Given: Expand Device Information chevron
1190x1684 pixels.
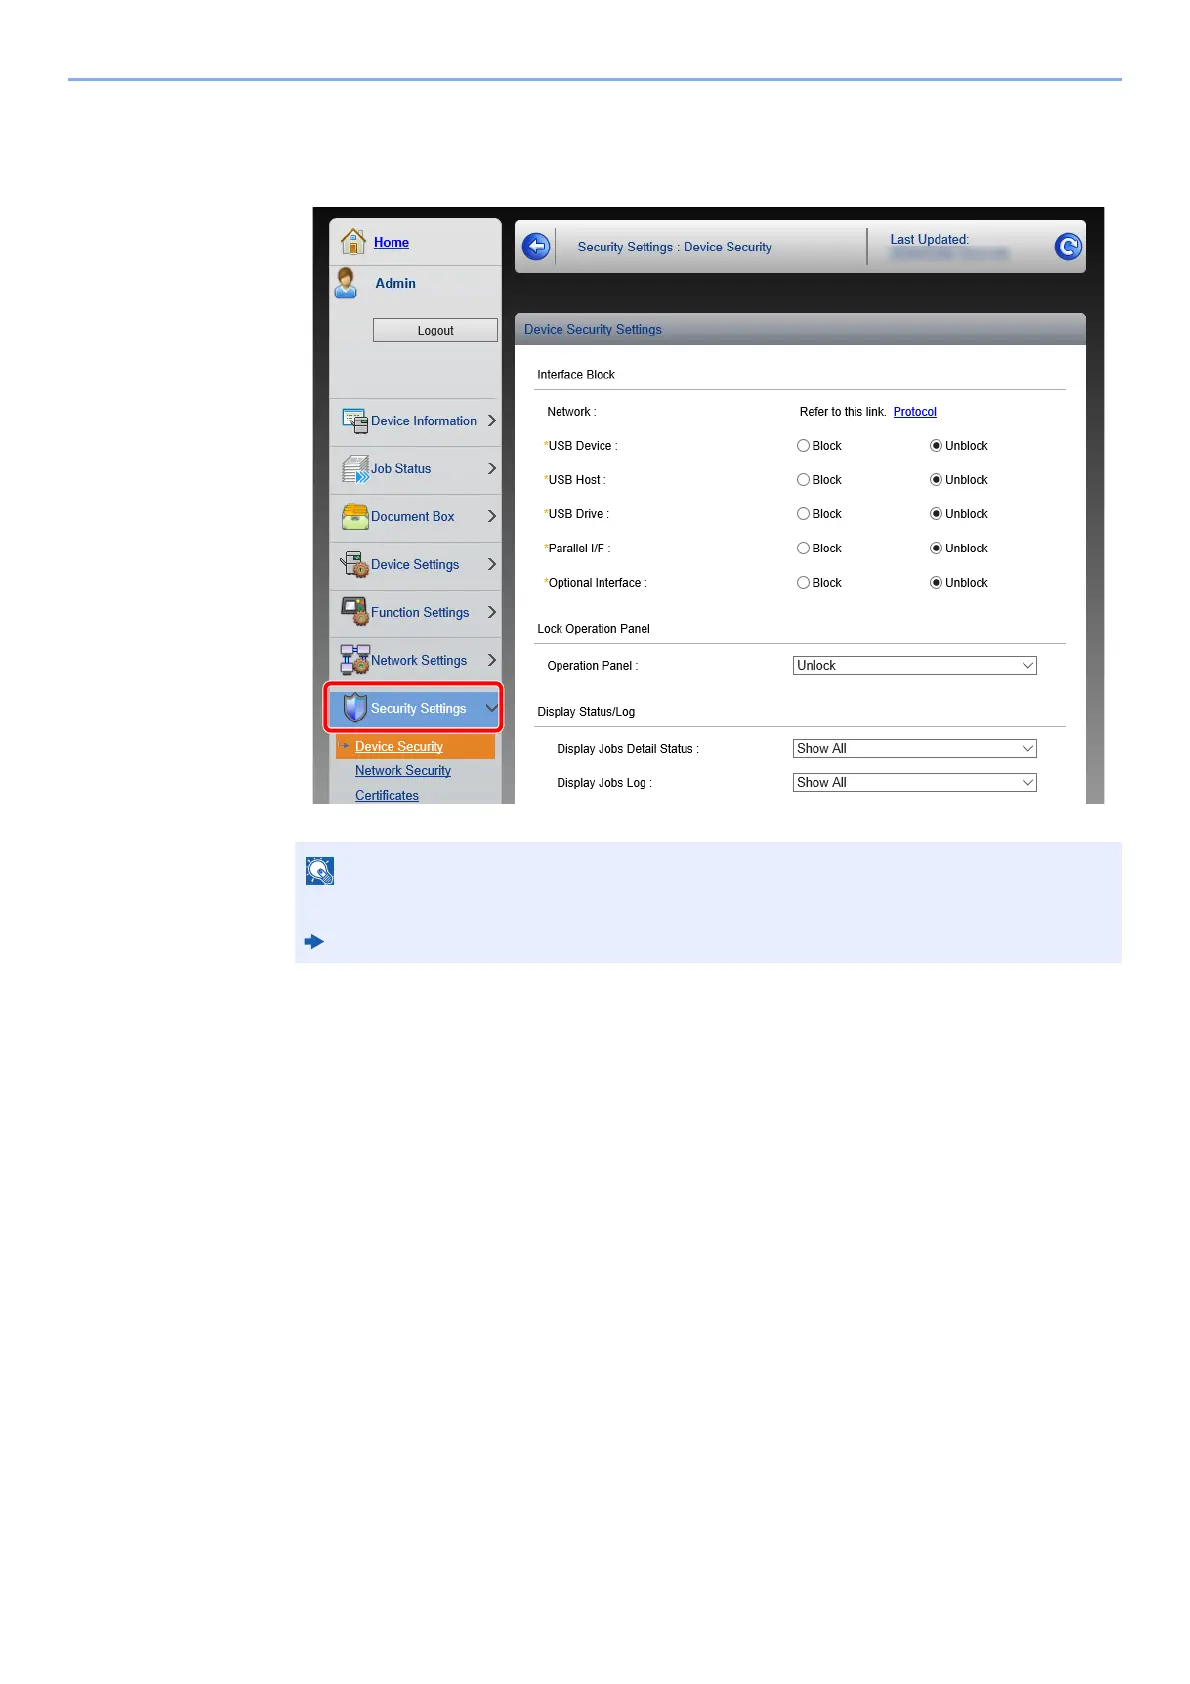Looking at the screenshot, I should (491, 421).
